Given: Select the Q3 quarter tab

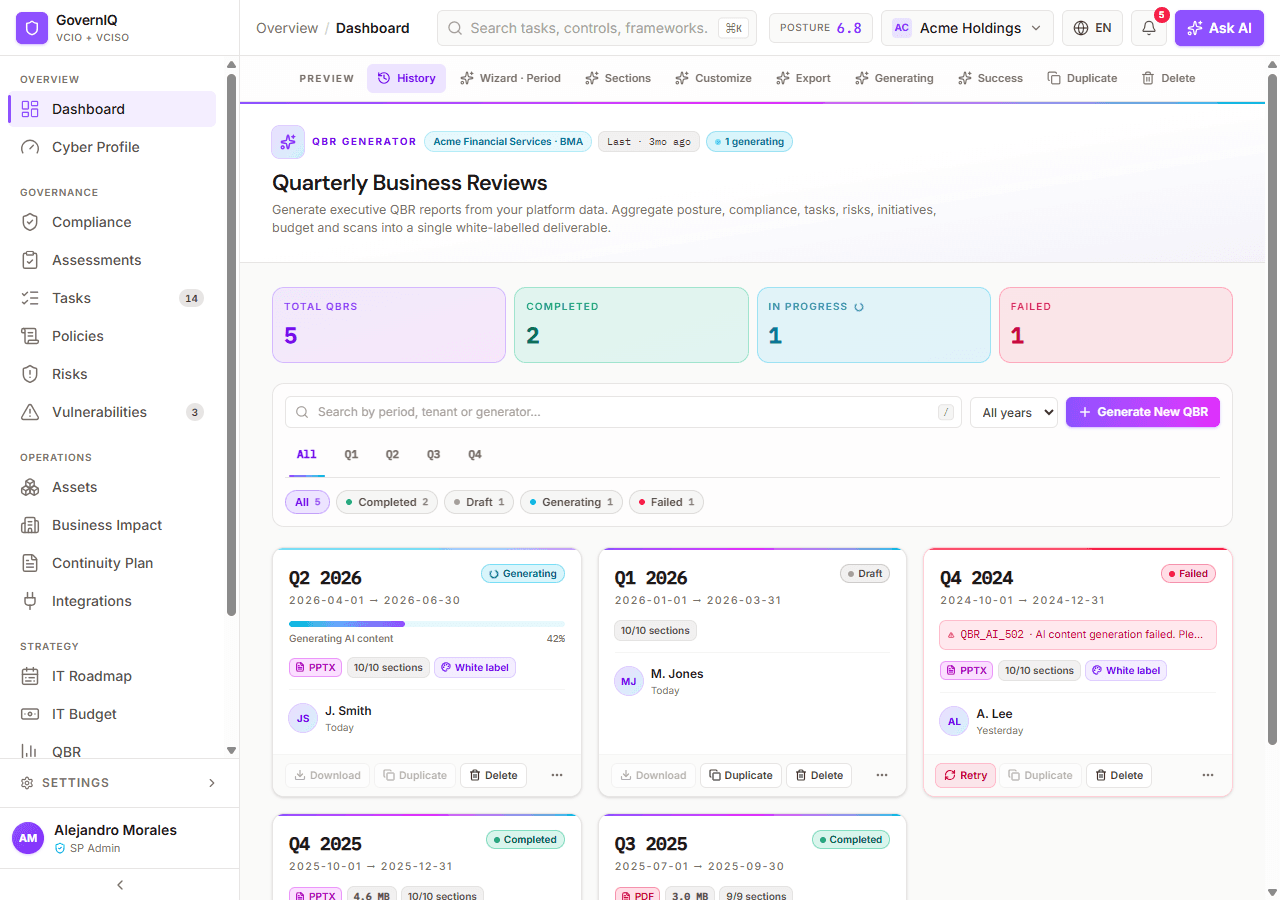Looking at the screenshot, I should point(433,455).
